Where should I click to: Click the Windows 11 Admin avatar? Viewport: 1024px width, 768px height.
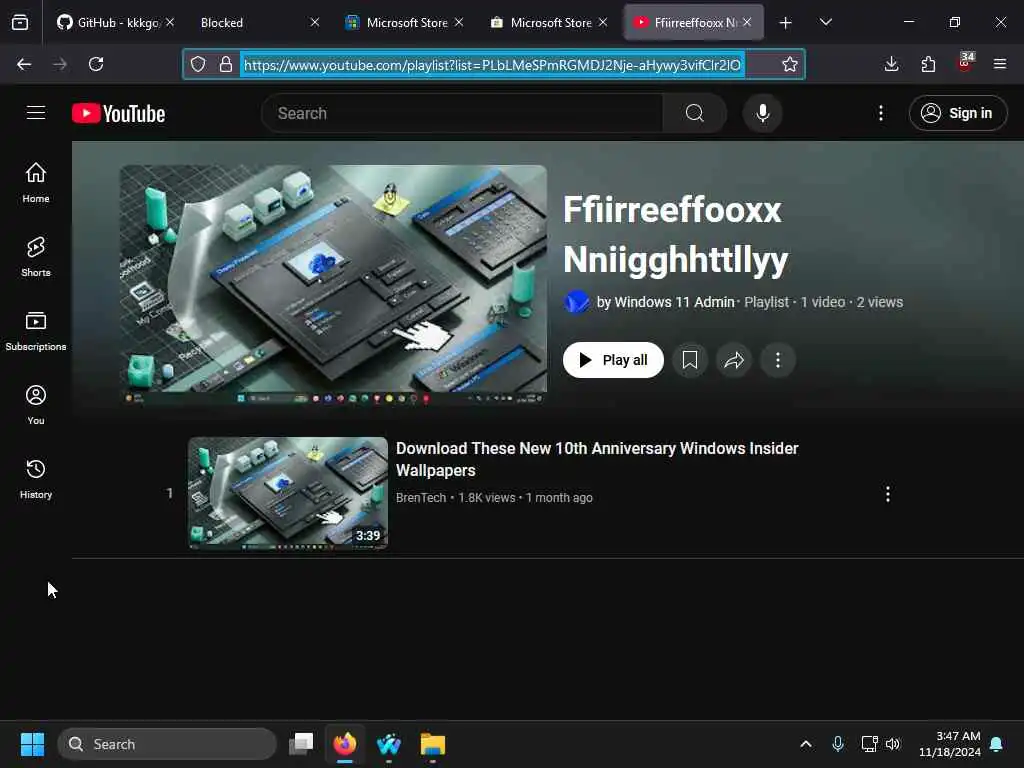click(x=577, y=302)
